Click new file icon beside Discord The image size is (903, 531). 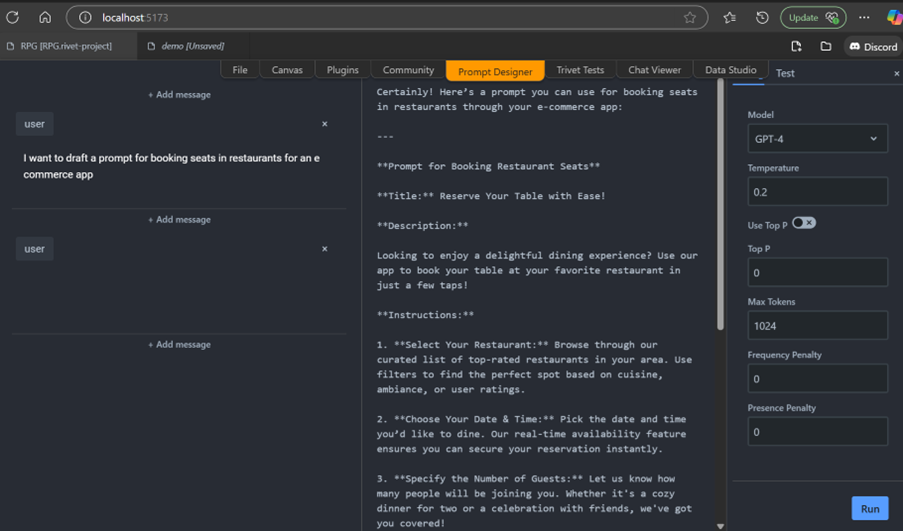pyautogui.click(x=796, y=47)
